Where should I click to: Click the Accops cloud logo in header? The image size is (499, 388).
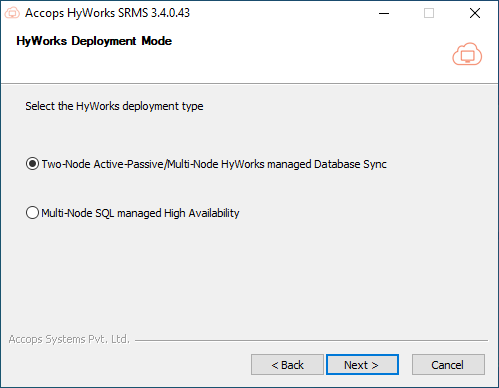[x=467, y=54]
